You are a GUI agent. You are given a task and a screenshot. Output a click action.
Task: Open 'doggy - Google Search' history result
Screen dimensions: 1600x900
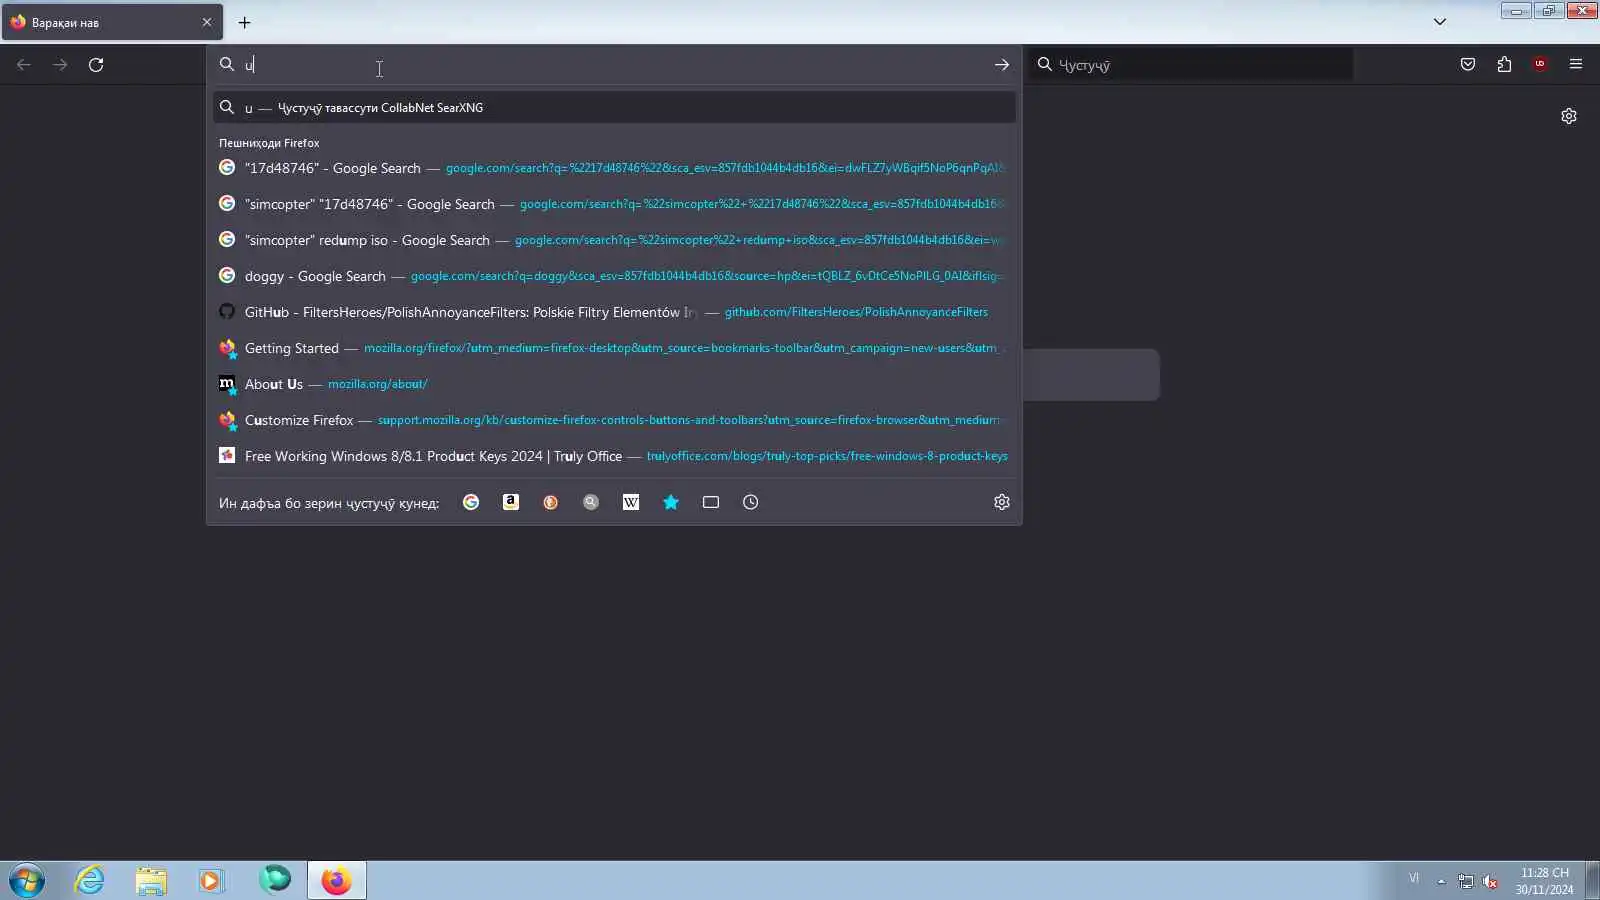[x=614, y=276]
